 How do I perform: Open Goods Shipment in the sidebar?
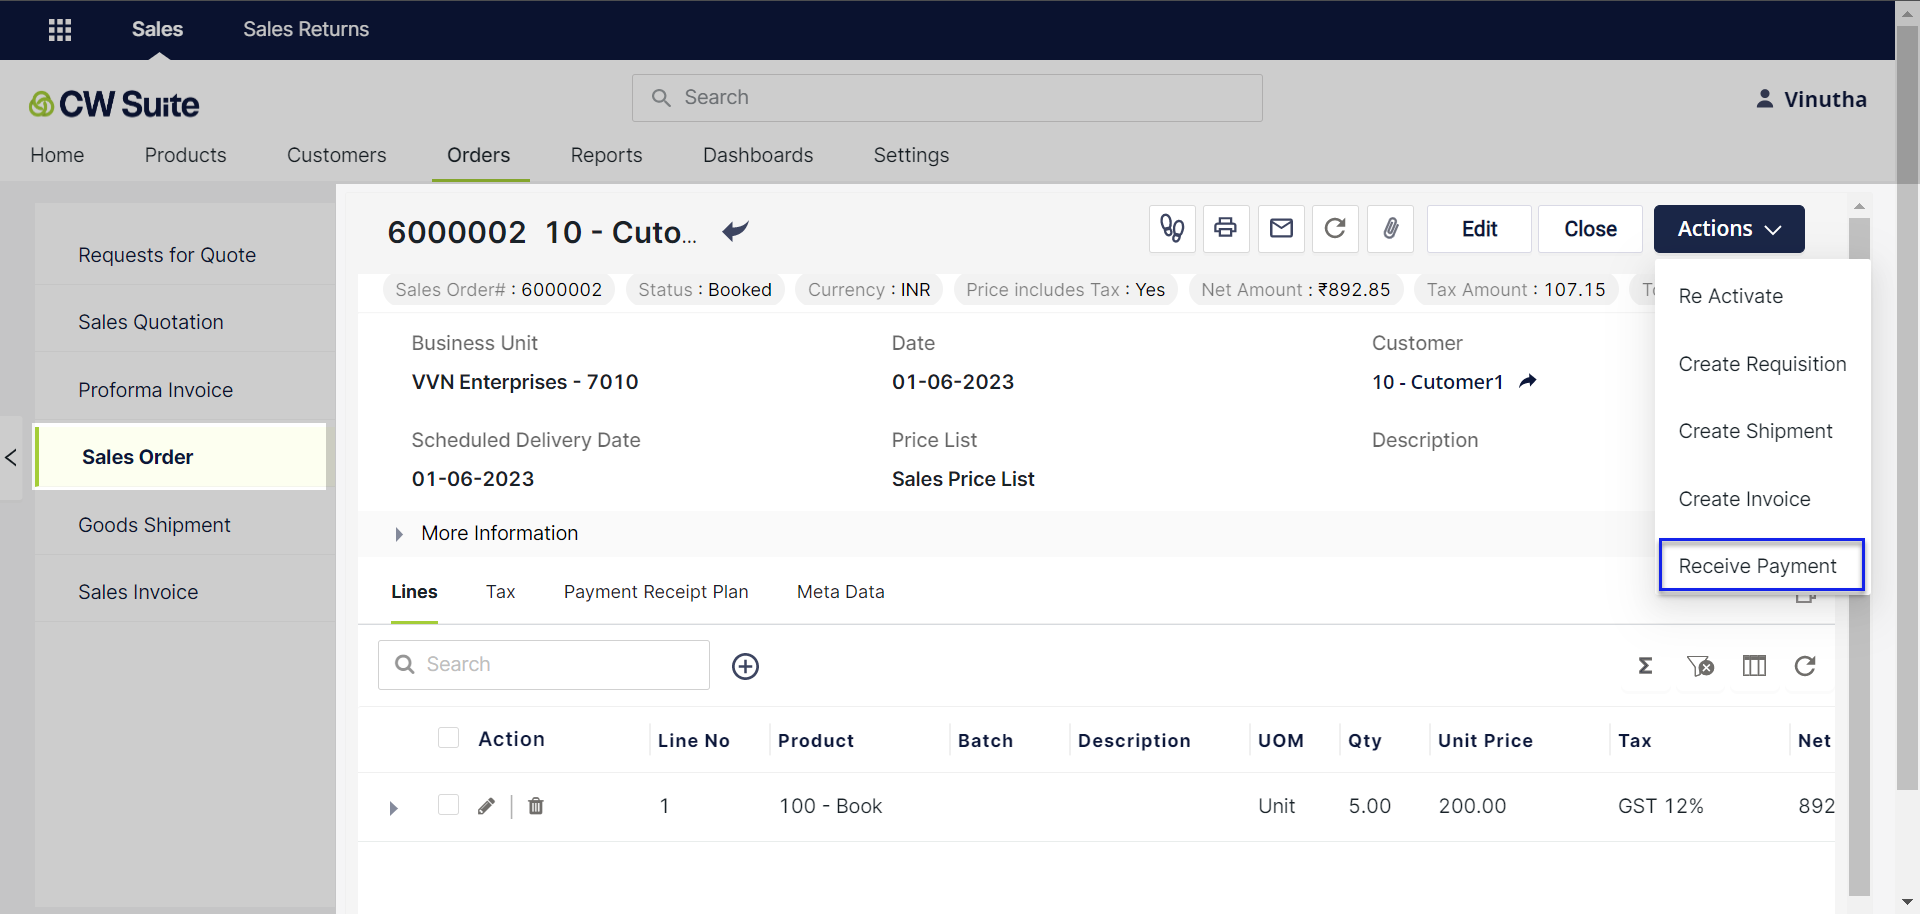point(154,525)
